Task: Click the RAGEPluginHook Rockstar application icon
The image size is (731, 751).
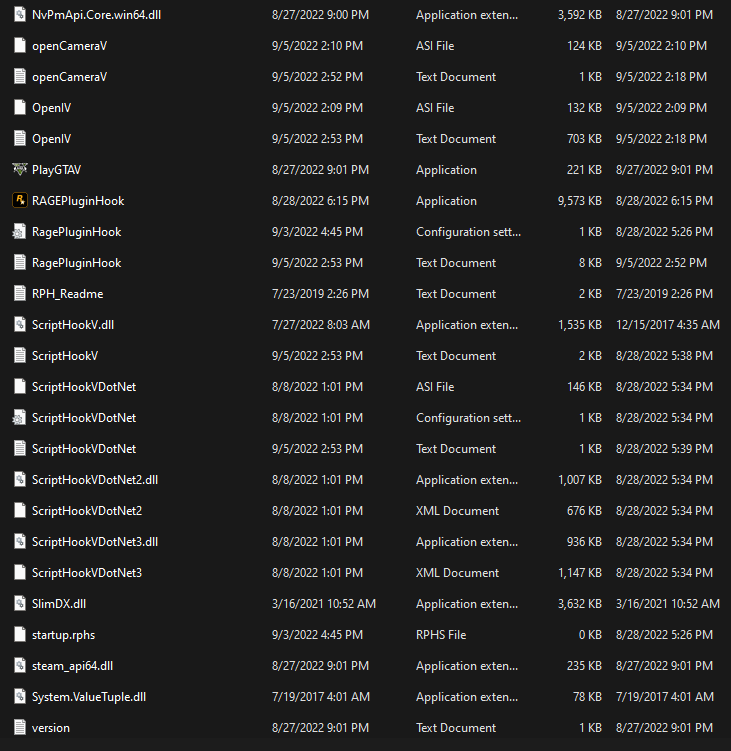Action: [20, 200]
